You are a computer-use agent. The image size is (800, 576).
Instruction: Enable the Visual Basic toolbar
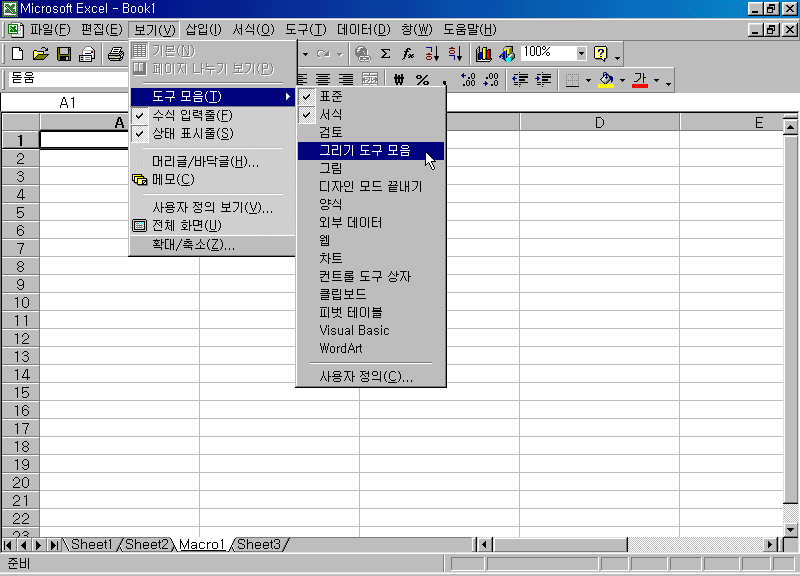coord(371,331)
